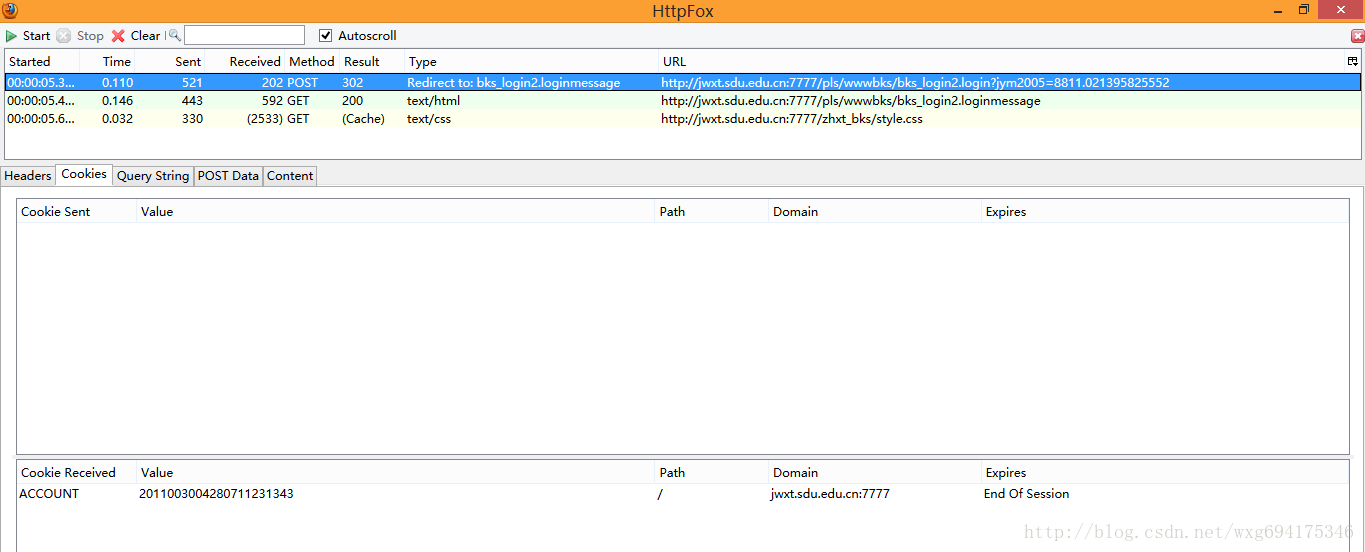Select the ACCOUNT cookie name
1365x552 pixels.
point(49,493)
